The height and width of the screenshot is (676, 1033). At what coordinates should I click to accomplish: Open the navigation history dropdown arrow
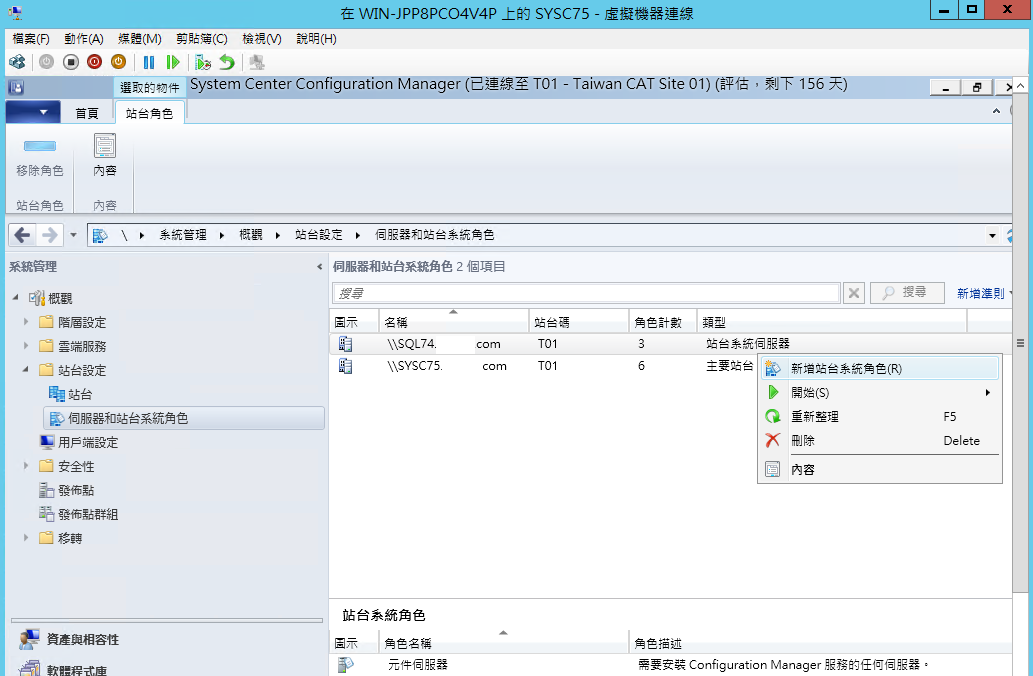pos(73,235)
